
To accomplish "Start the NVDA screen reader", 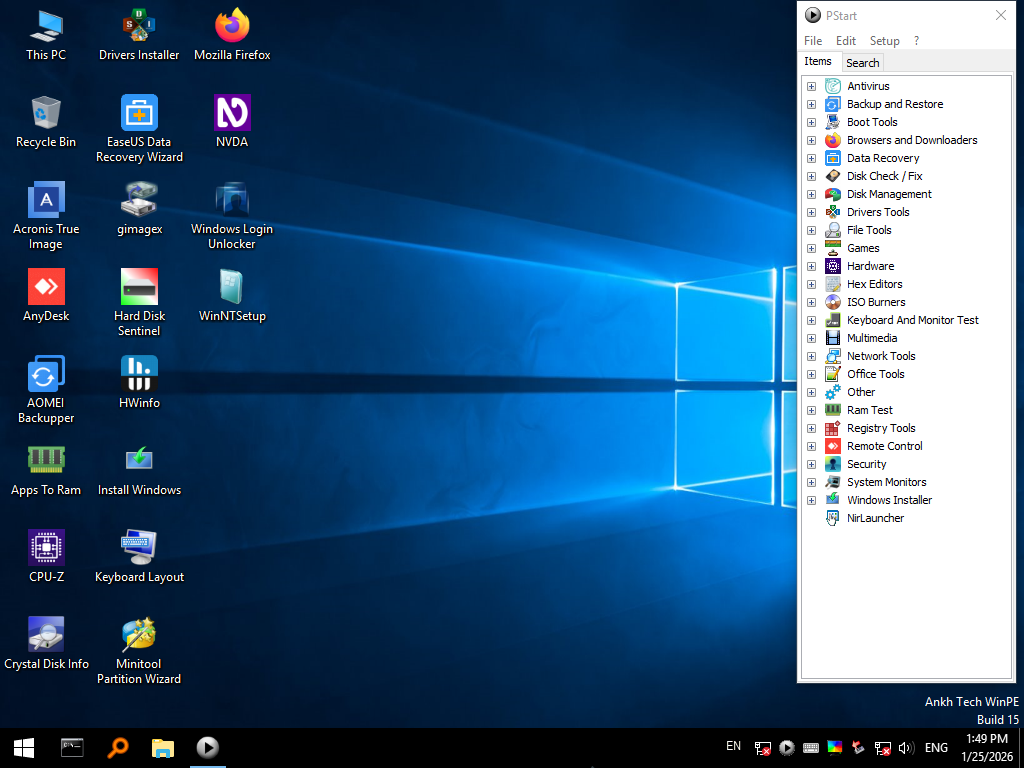I will point(231,112).
